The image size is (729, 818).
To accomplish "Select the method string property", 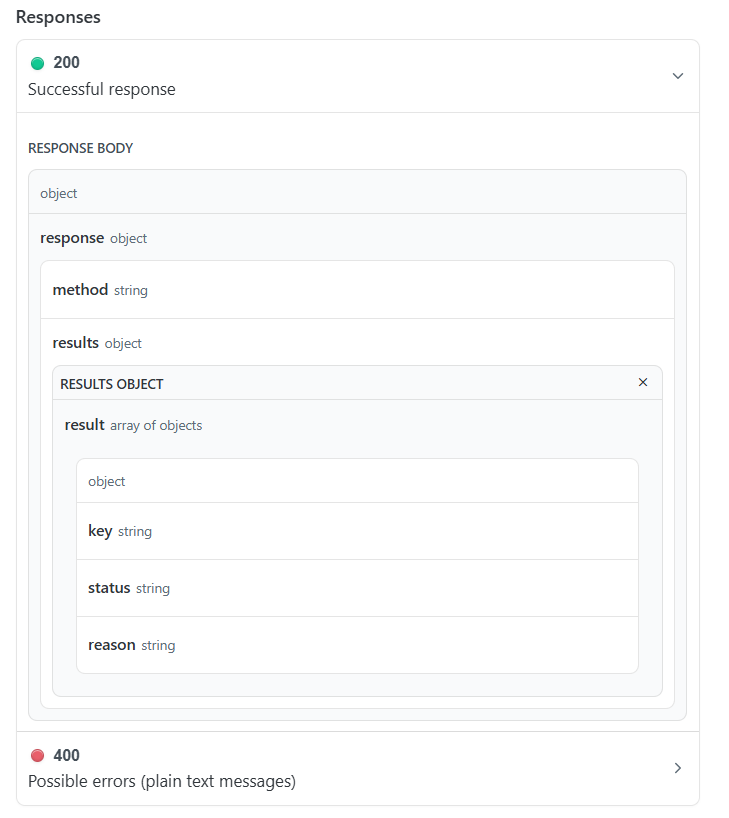I will [x=357, y=290].
